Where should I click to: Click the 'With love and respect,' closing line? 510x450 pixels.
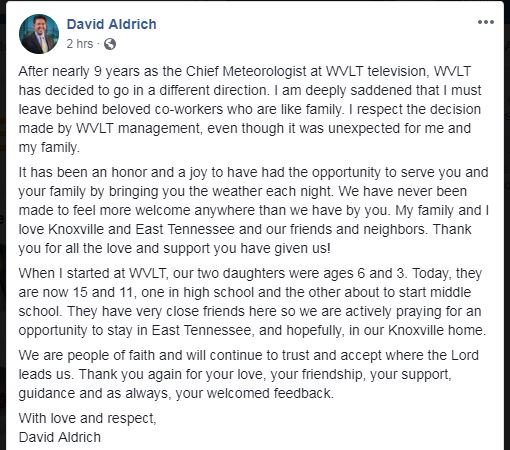point(87,418)
